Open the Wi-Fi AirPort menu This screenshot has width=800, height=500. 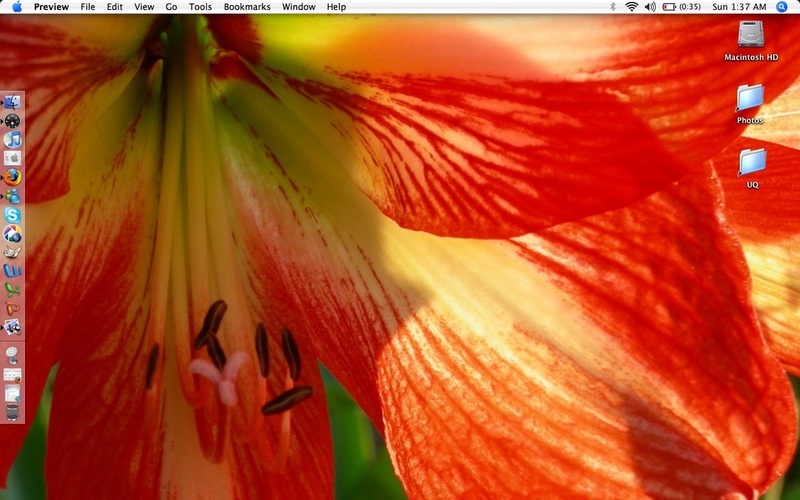tap(632, 7)
